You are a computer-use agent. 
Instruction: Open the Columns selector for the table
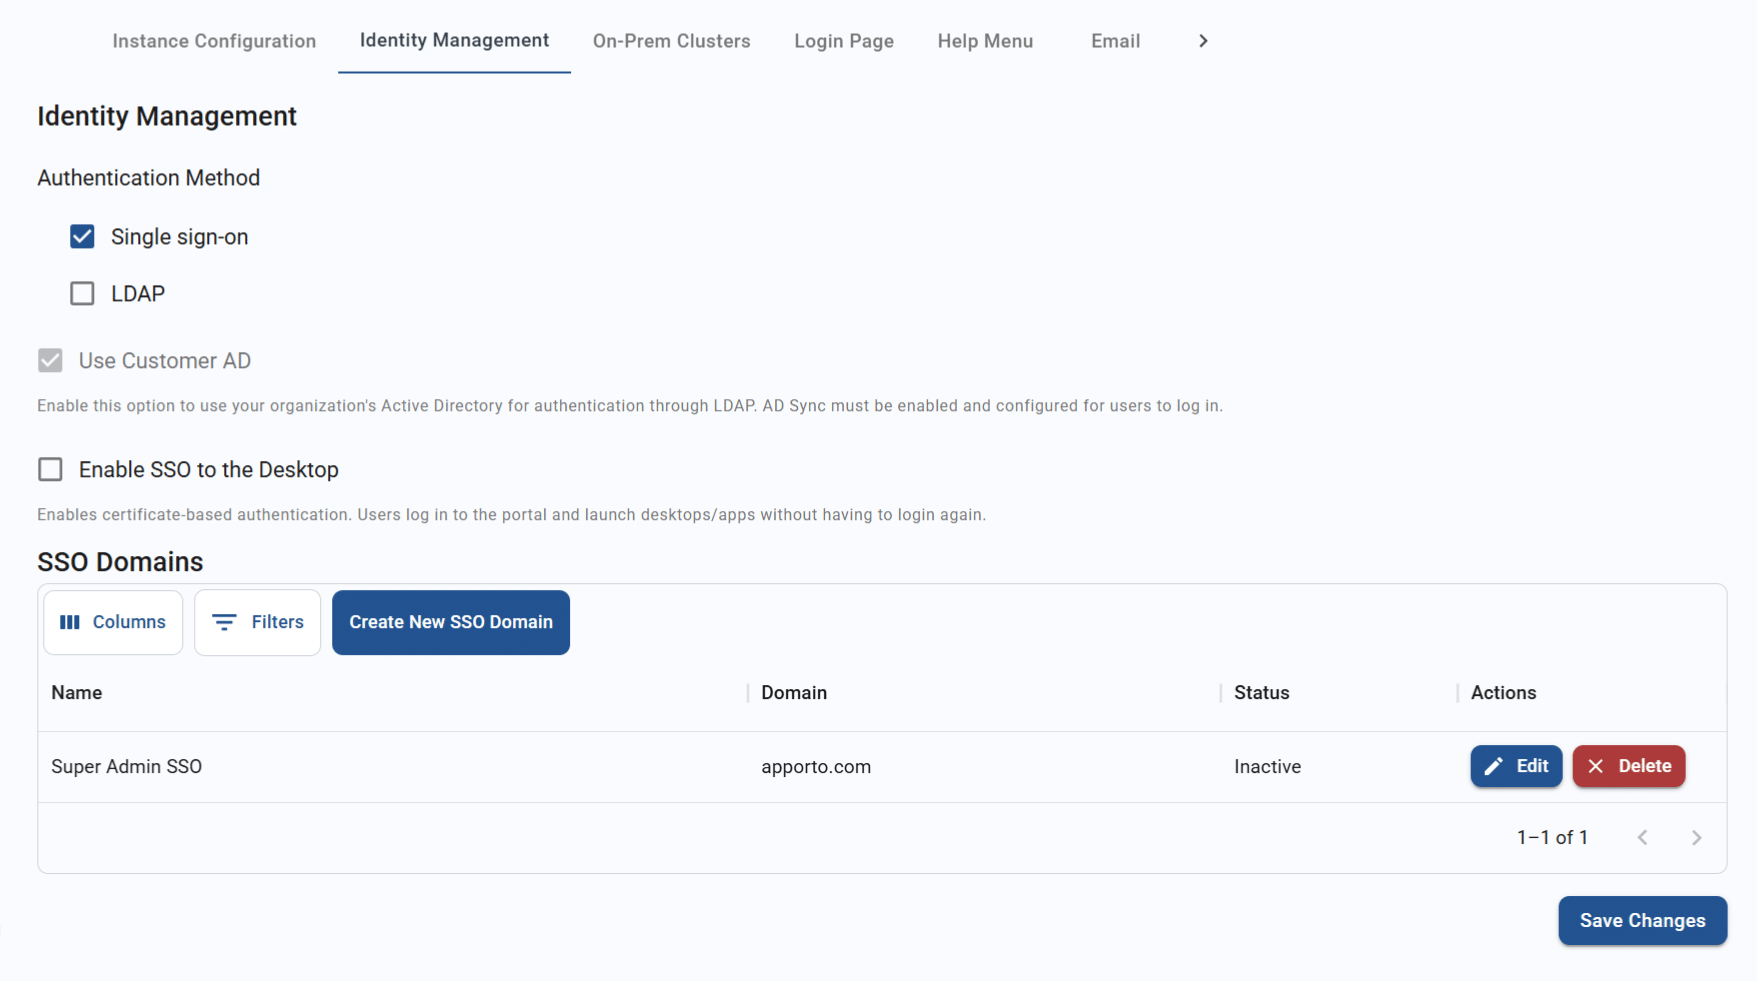(x=112, y=622)
